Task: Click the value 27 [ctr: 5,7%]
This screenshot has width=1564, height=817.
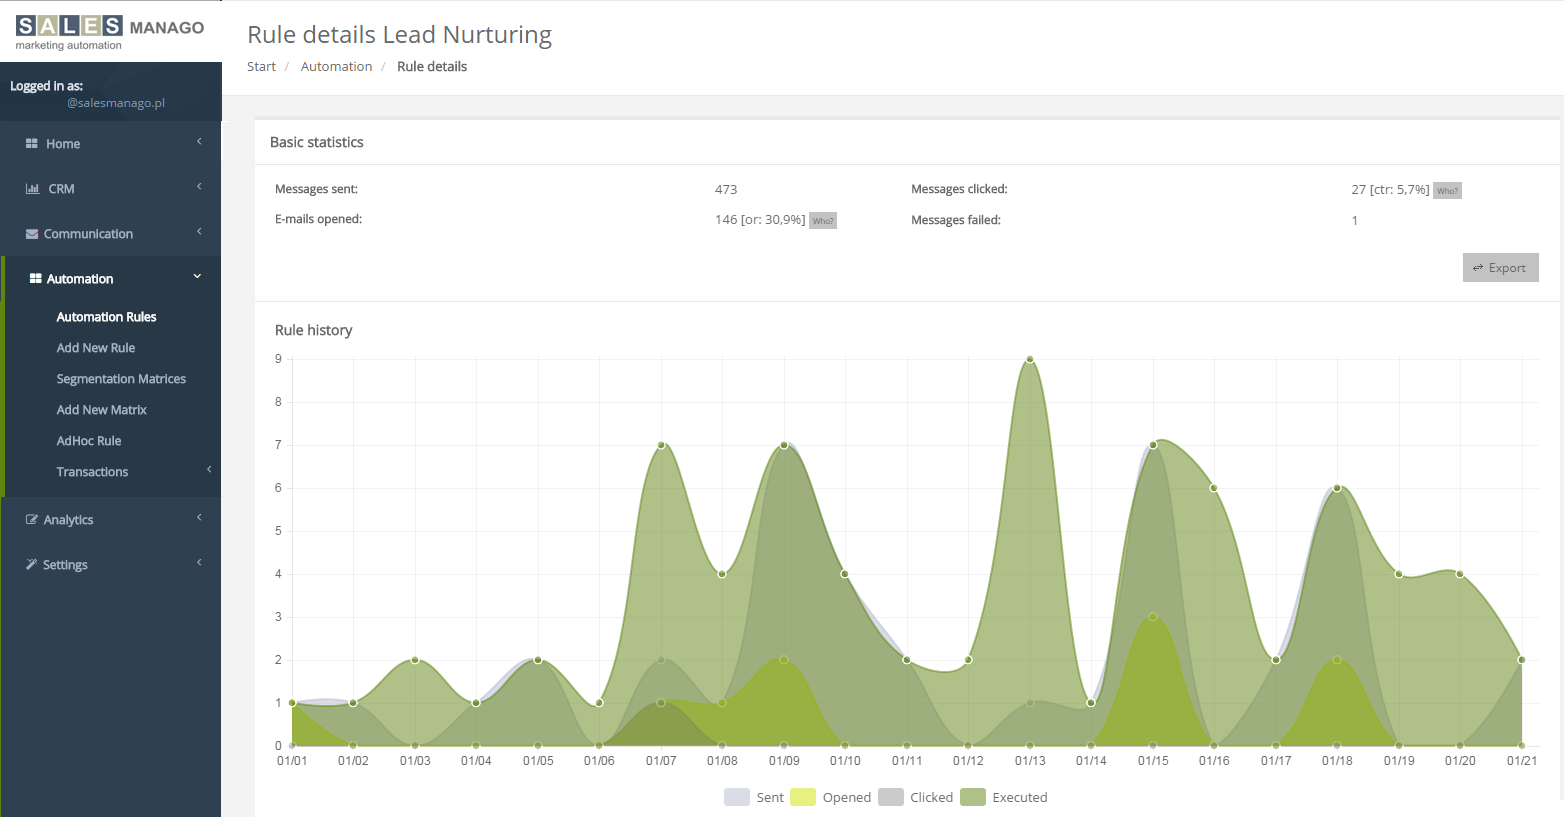Action: pyautogui.click(x=1390, y=190)
